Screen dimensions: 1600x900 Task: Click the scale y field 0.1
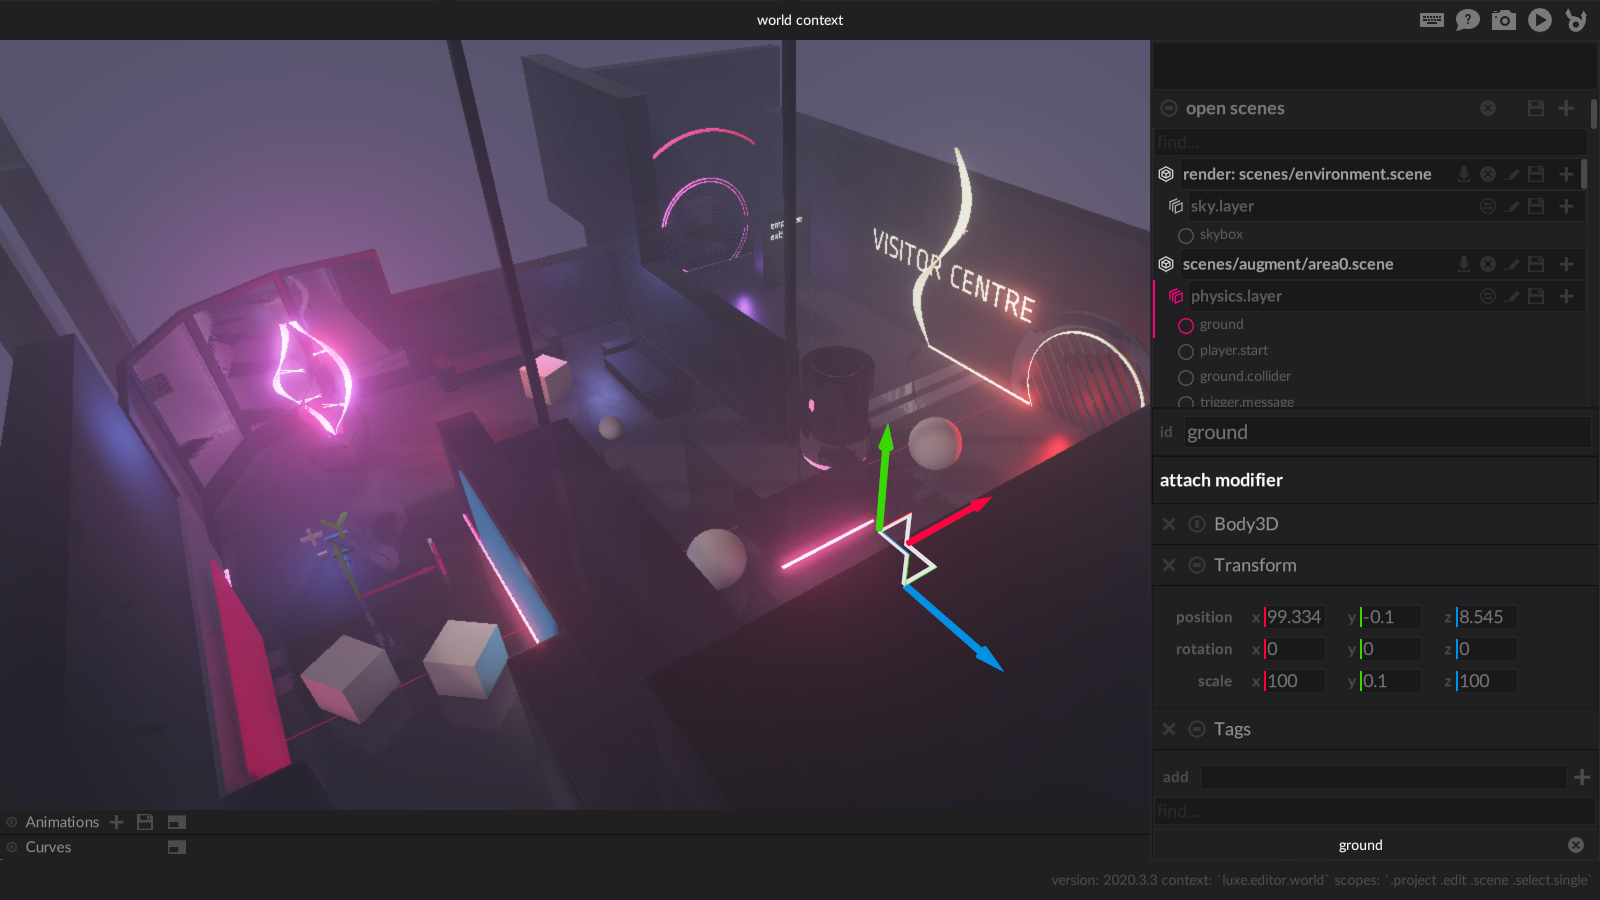click(1390, 681)
